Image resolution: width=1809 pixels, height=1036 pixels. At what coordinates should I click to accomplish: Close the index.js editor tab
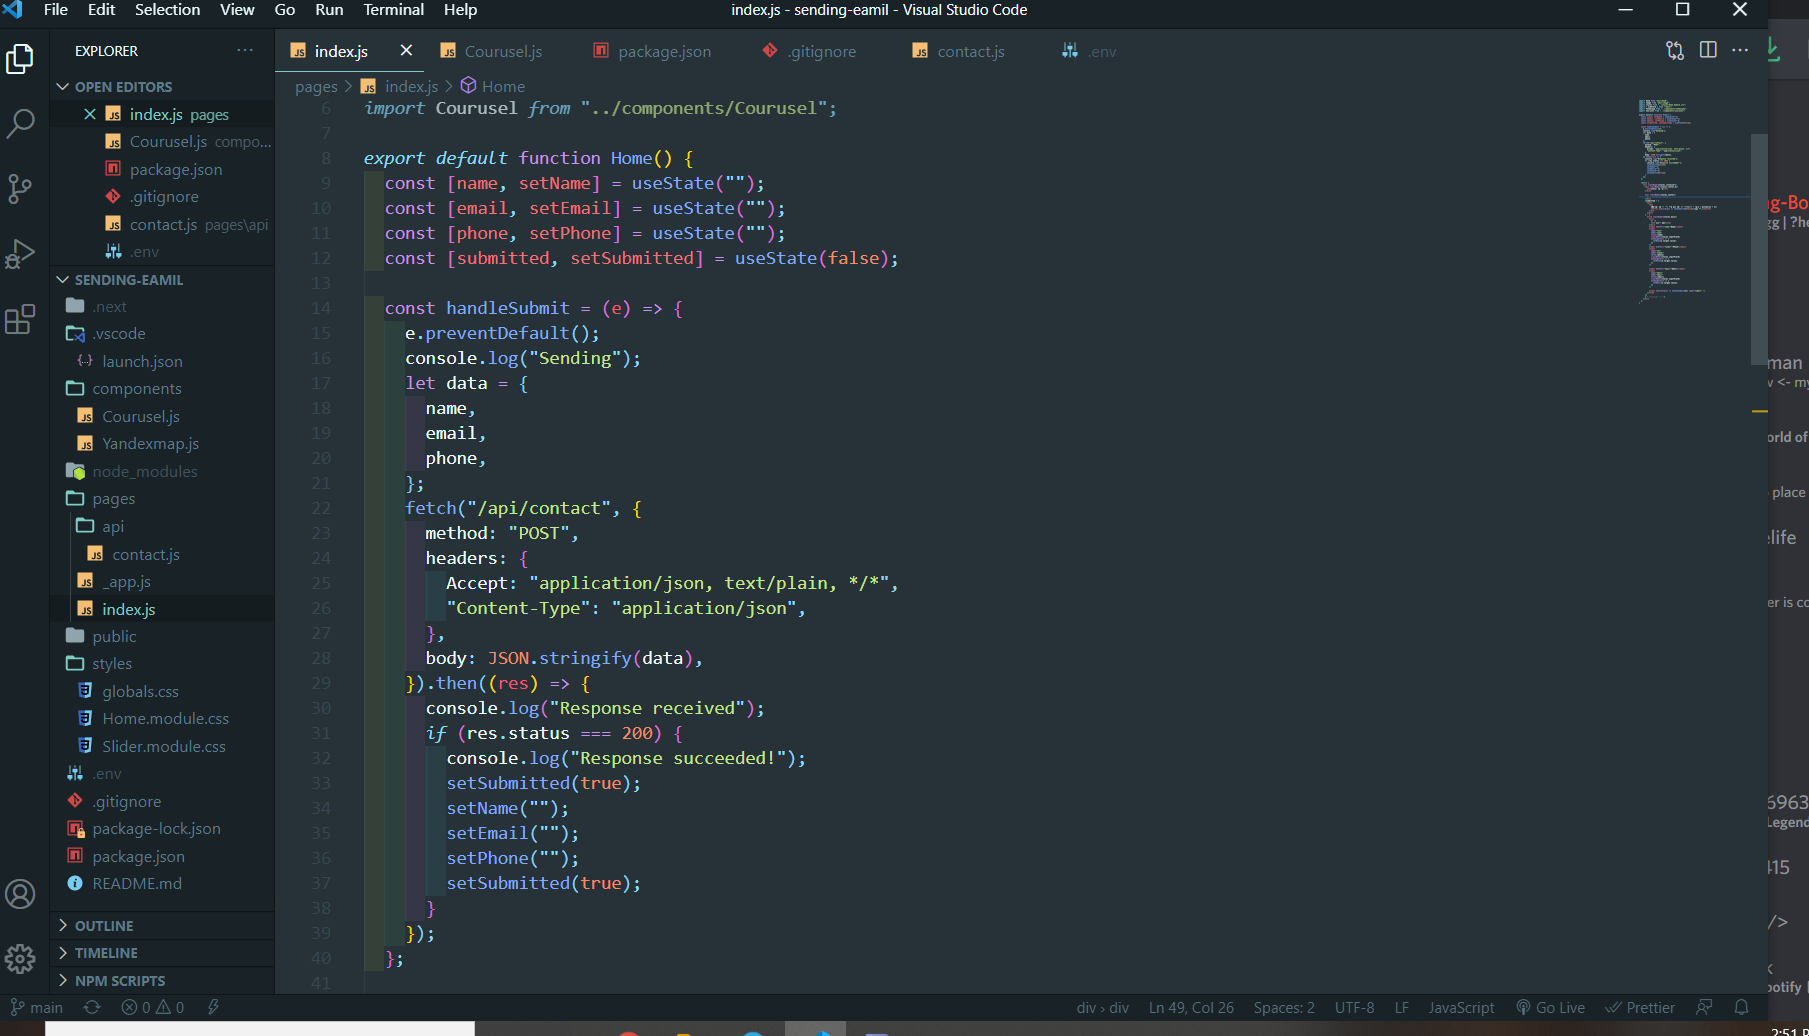coord(406,51)
